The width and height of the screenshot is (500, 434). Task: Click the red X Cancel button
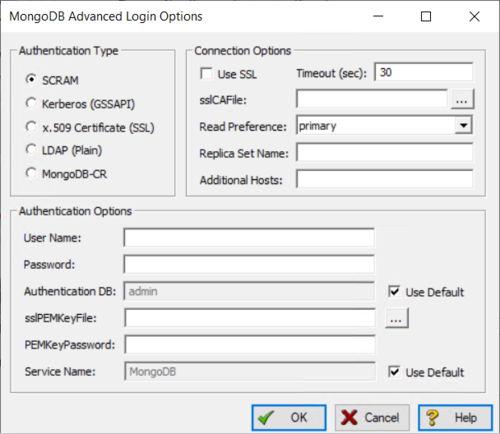click(372, 417)
